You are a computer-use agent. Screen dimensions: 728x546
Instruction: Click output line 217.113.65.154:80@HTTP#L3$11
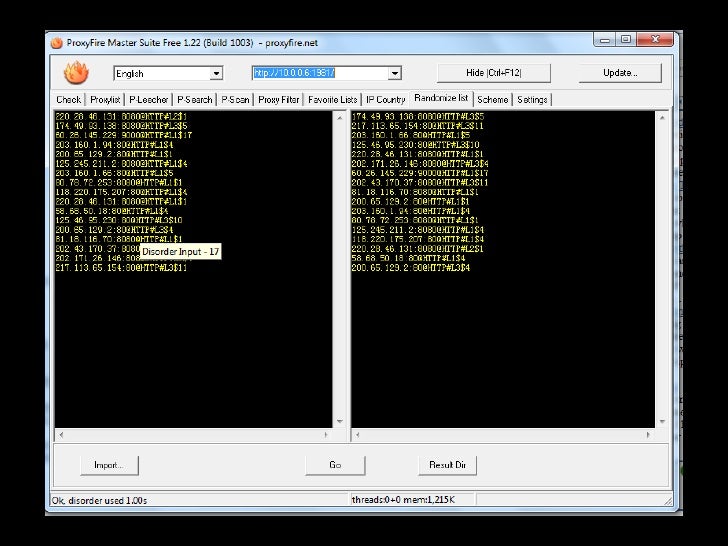[x=417, y=125]
